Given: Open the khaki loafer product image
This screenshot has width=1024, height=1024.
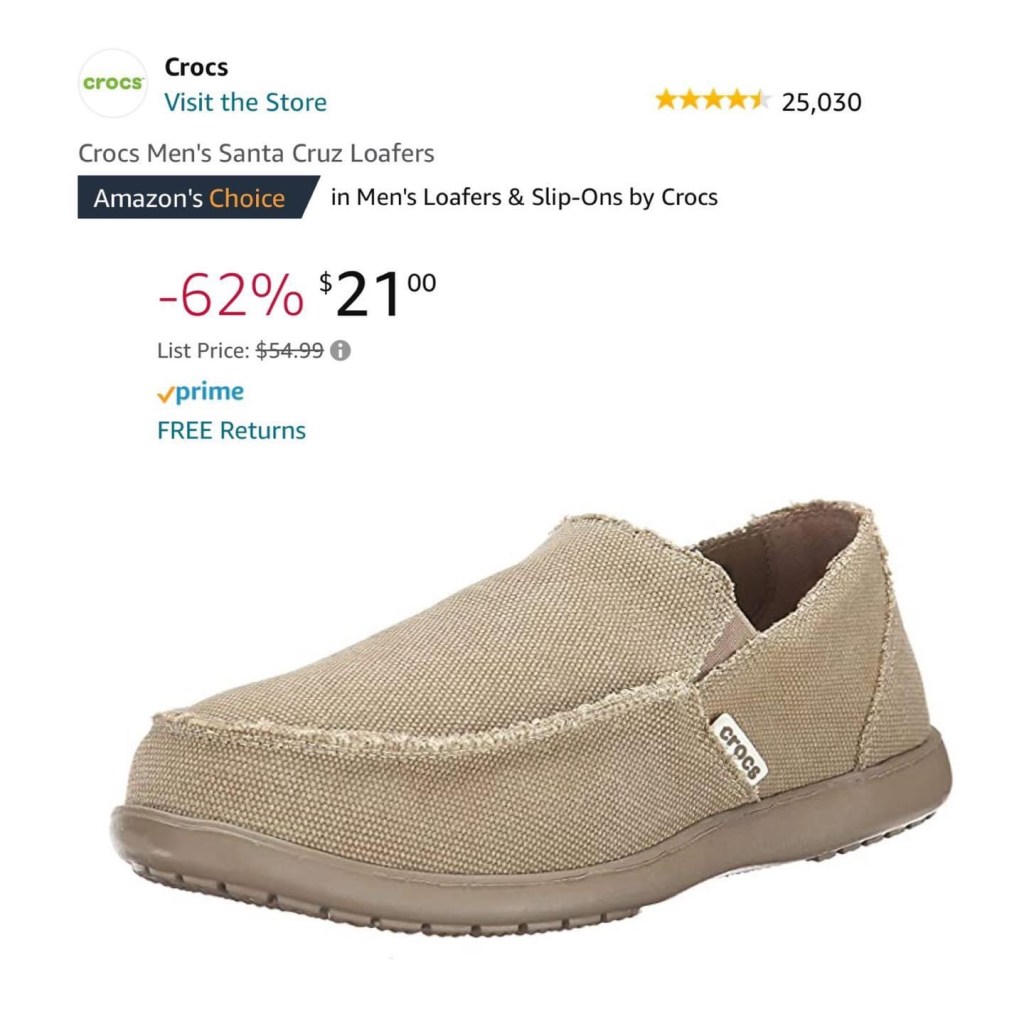Looking at the screenshot, I should click(531, 718).
